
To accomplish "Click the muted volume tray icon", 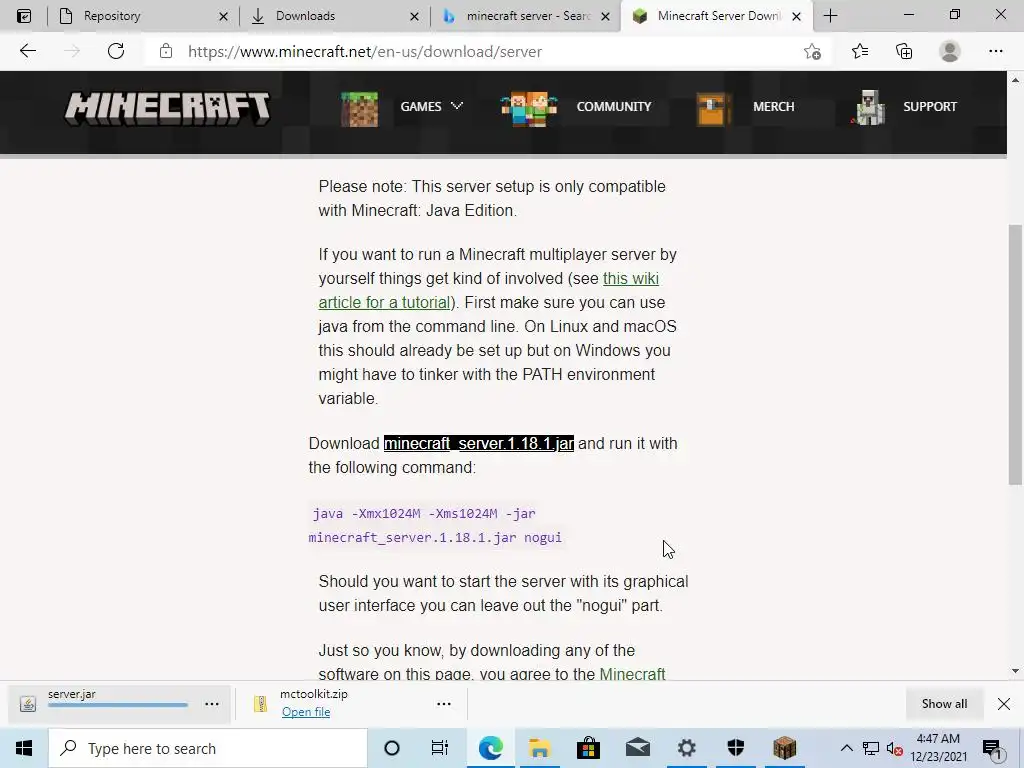I will [895, 749].
